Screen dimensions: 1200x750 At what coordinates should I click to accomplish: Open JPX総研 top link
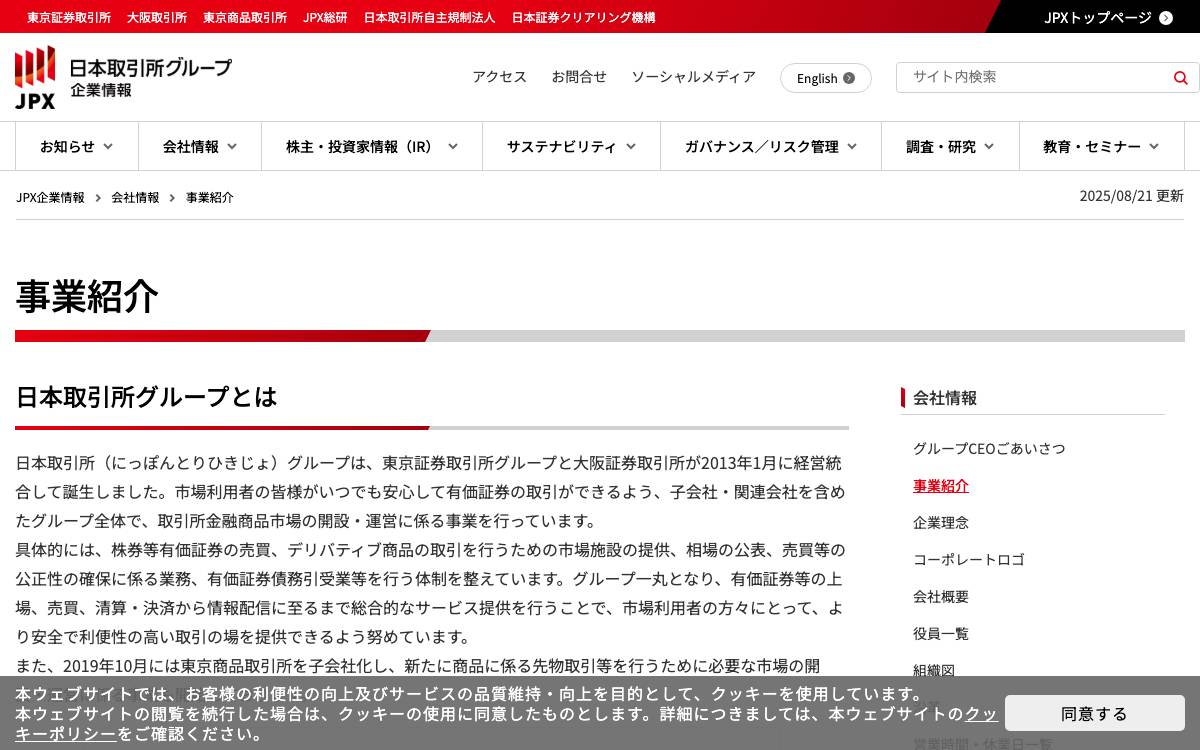325,18
